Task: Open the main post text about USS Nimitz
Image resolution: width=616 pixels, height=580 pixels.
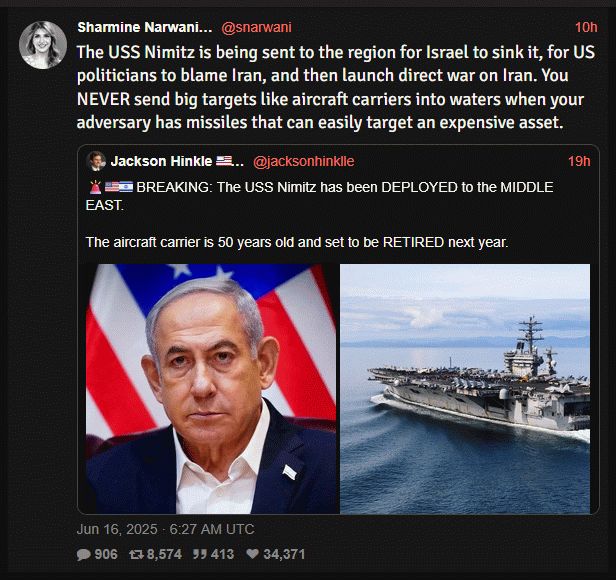Action: coord(330,87)
